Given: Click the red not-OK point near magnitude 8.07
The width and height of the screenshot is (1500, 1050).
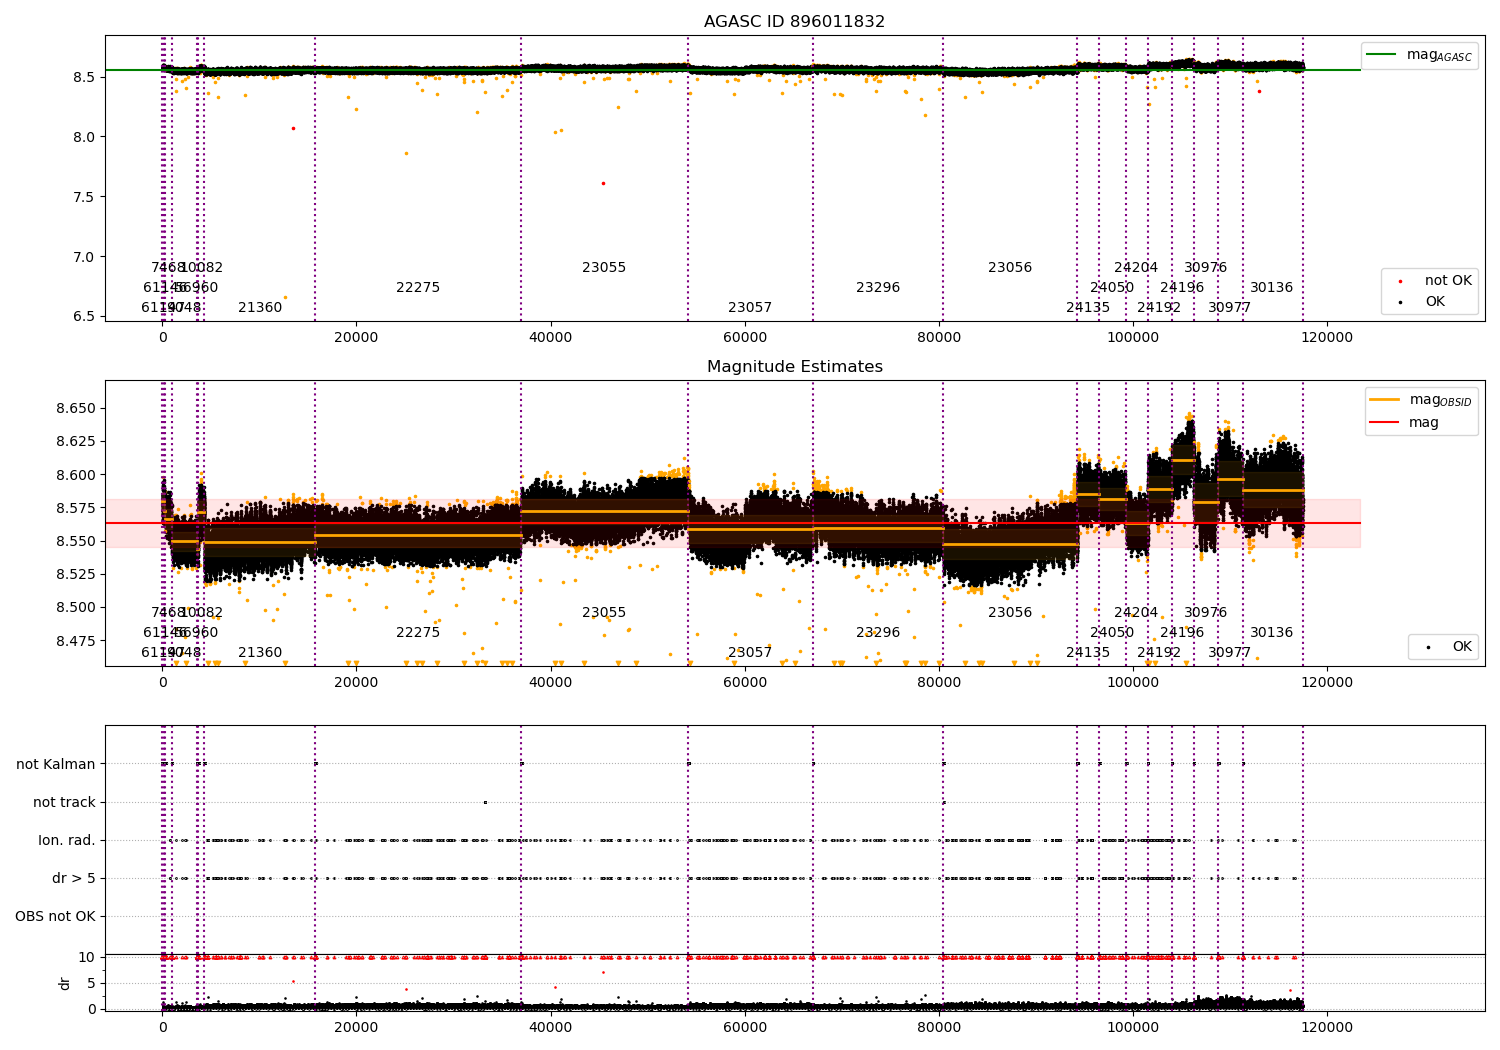Looking at the screenshot, I should [x=293, y=128].
